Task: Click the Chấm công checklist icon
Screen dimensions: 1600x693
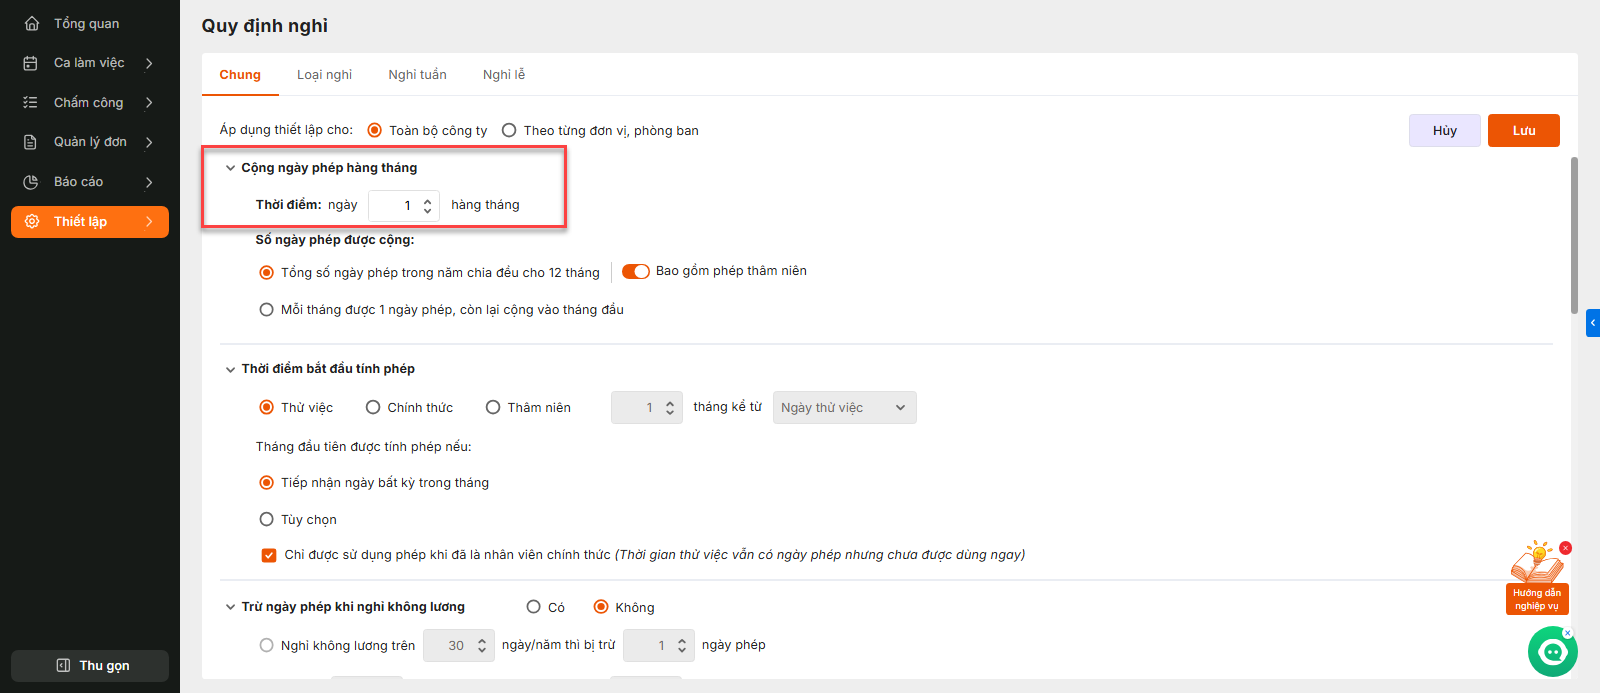Action: point(31,102)
